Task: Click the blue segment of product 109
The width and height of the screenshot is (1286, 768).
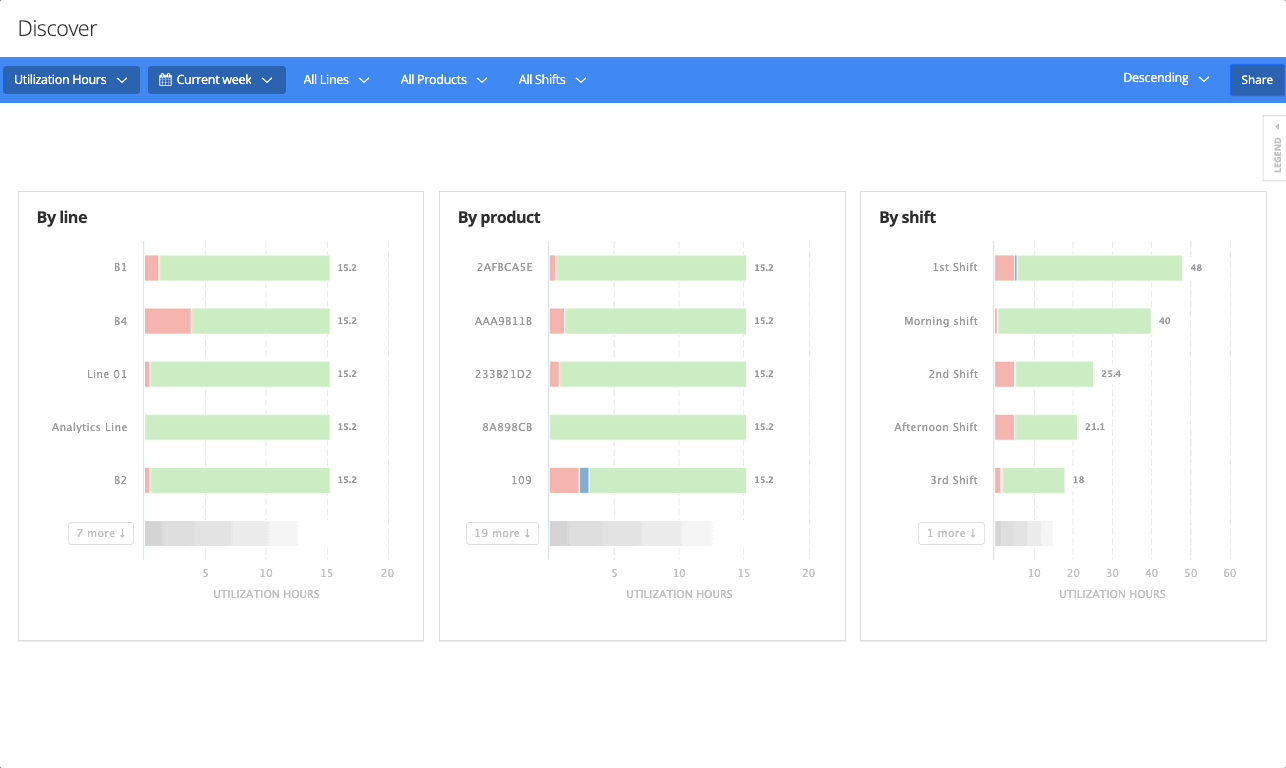Action: pyautogui.click(x=584, y=480)
